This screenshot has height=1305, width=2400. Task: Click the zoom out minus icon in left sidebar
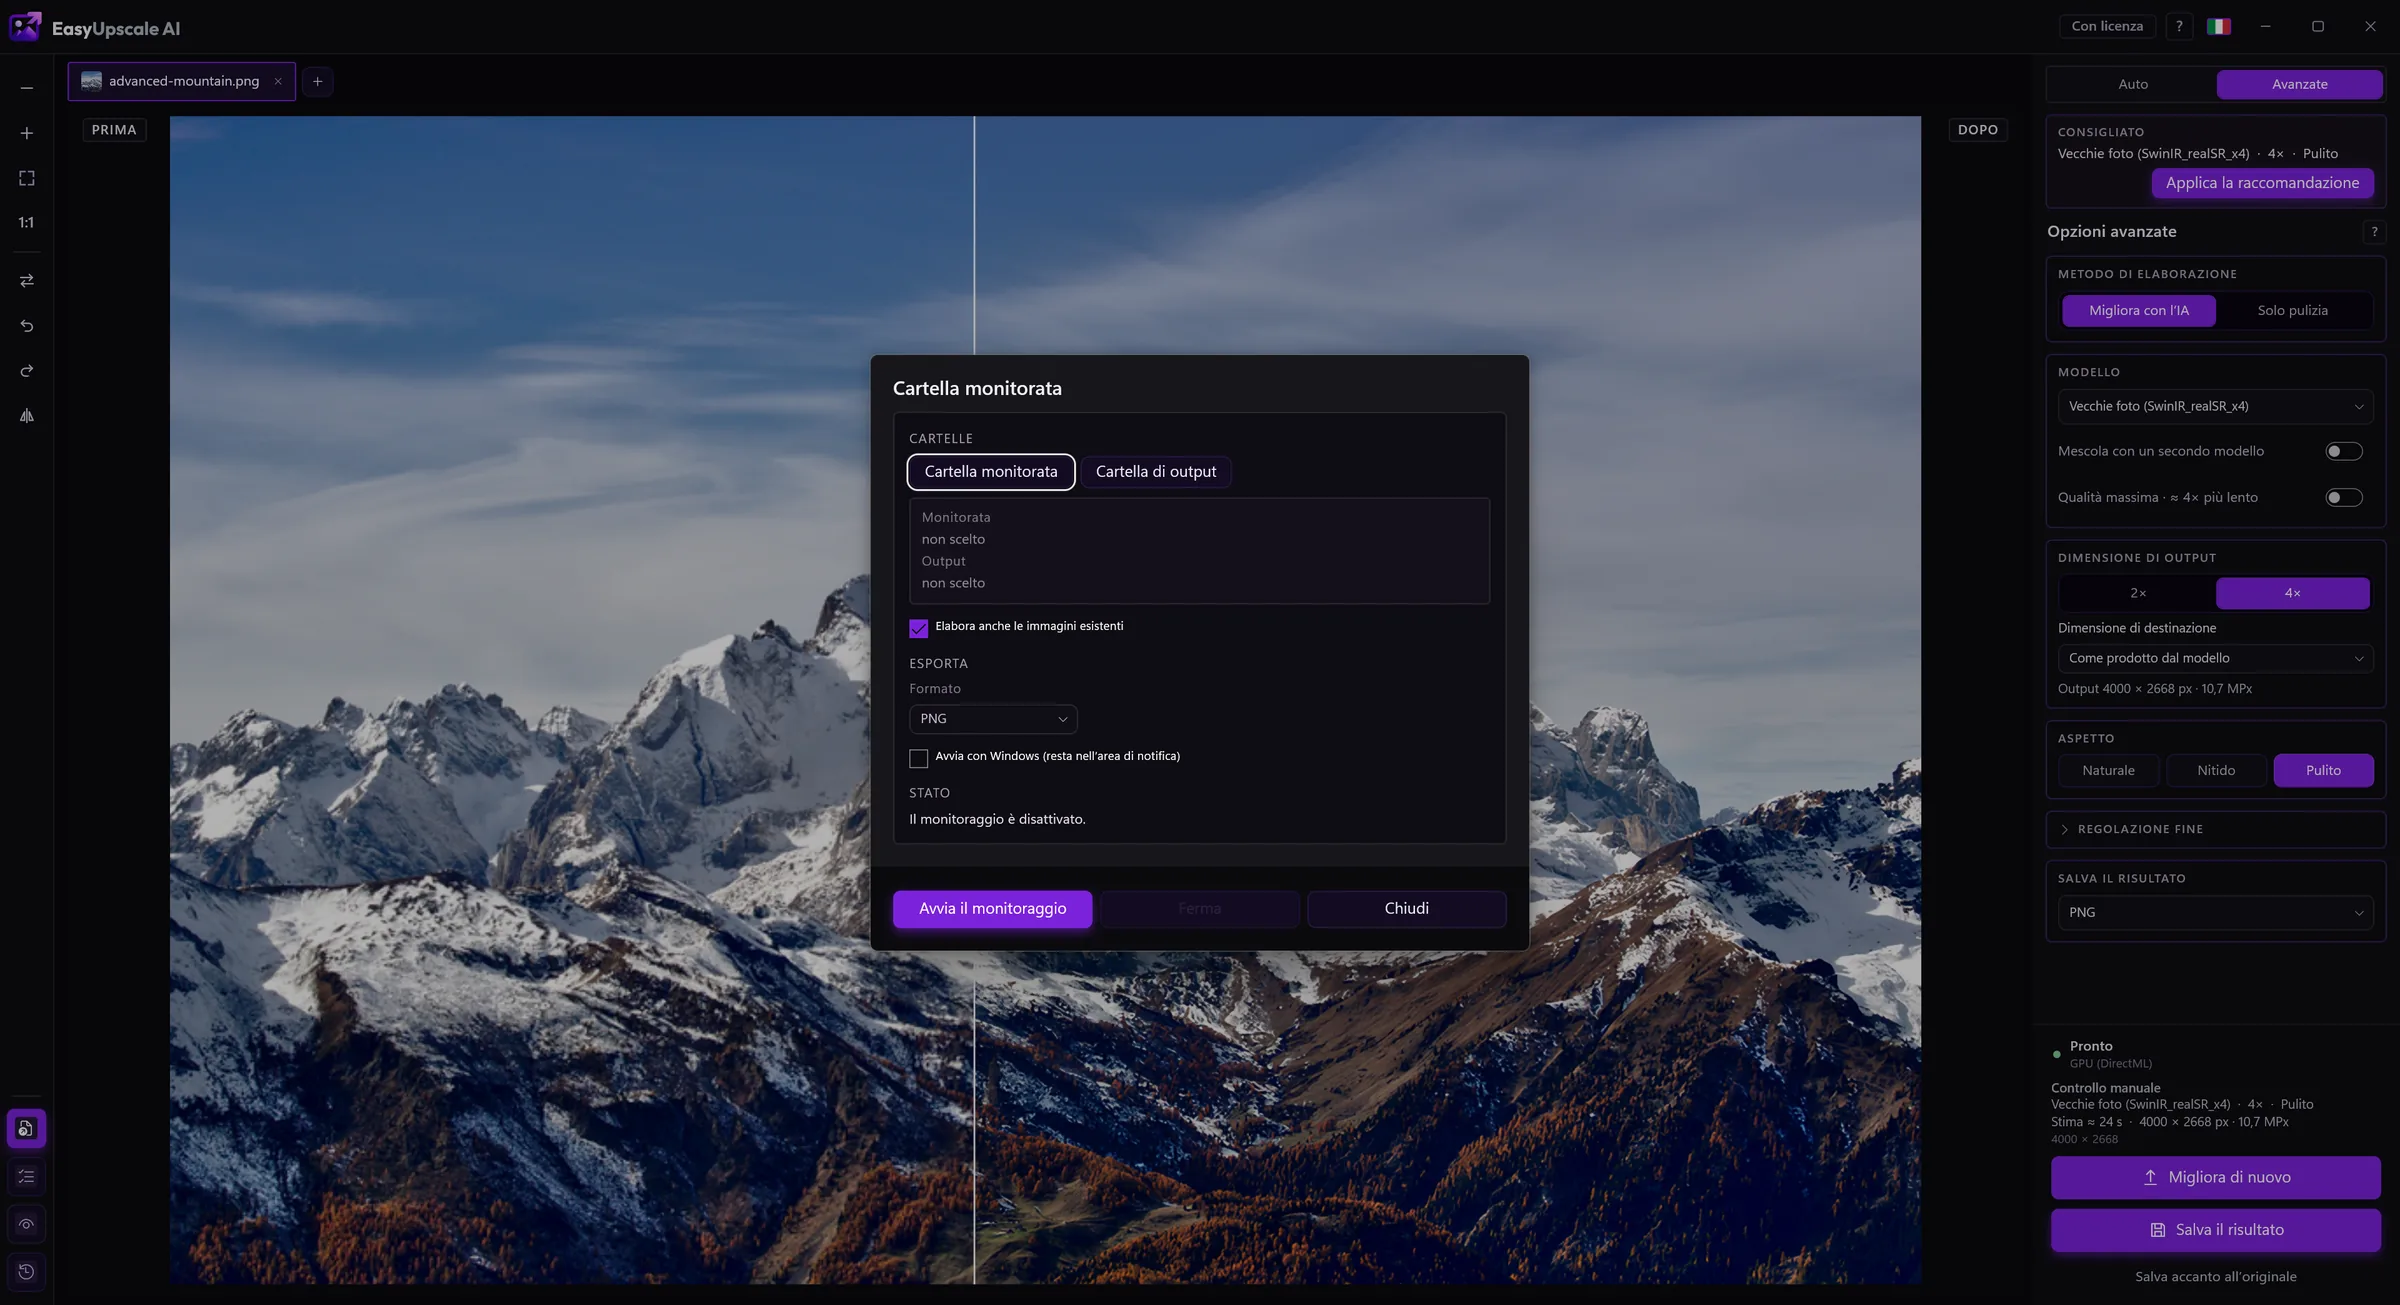(27, 88)
